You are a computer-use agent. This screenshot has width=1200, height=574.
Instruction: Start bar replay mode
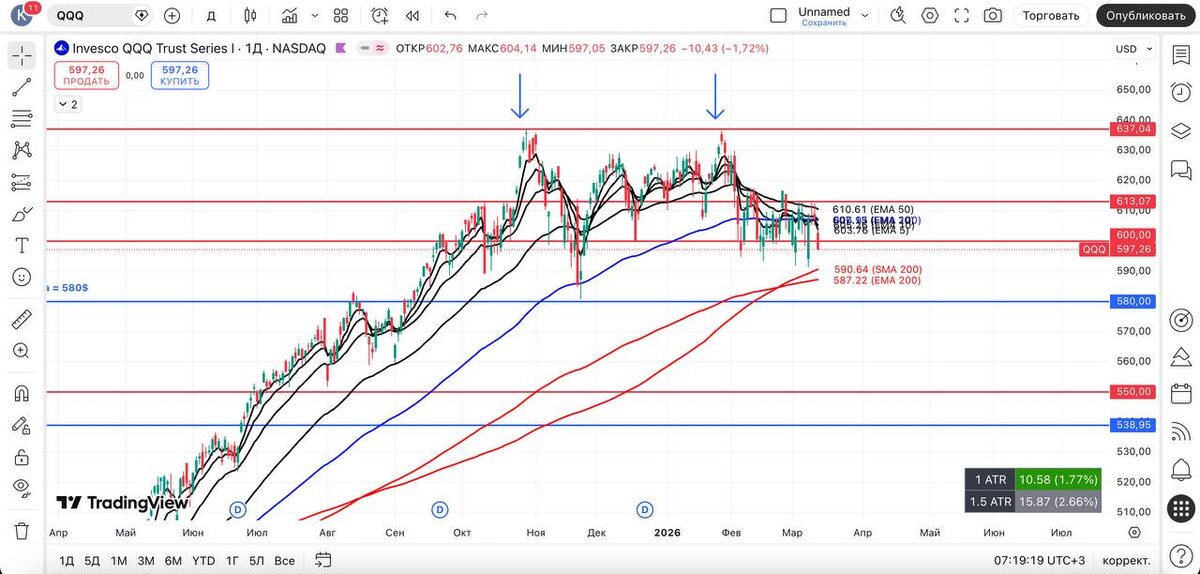(412, 15)
